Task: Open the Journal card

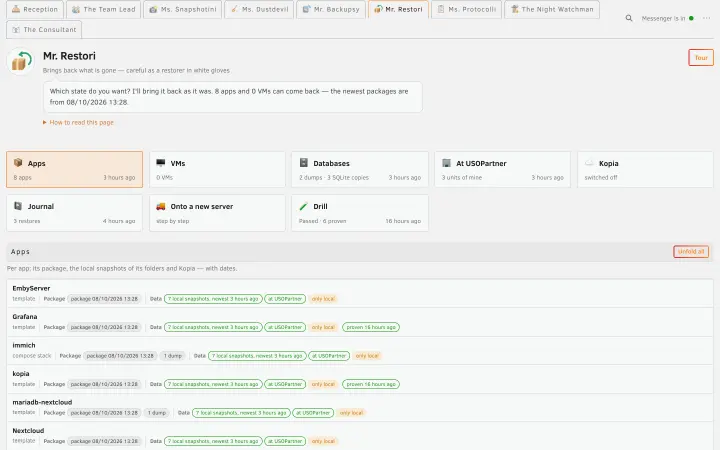Action: point(74,213)
